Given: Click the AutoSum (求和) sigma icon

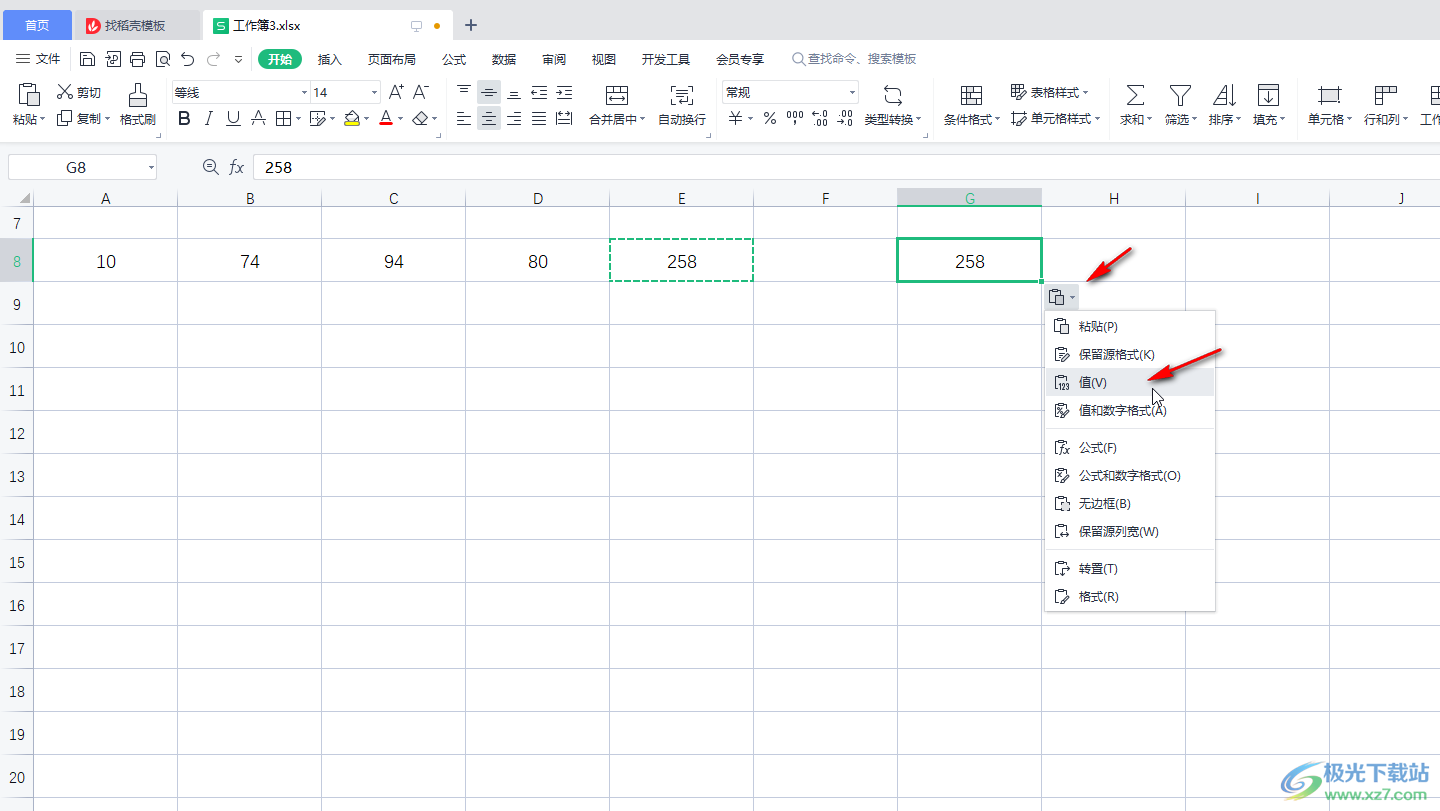Looking at the screenshot, I should click(1135, 96).
